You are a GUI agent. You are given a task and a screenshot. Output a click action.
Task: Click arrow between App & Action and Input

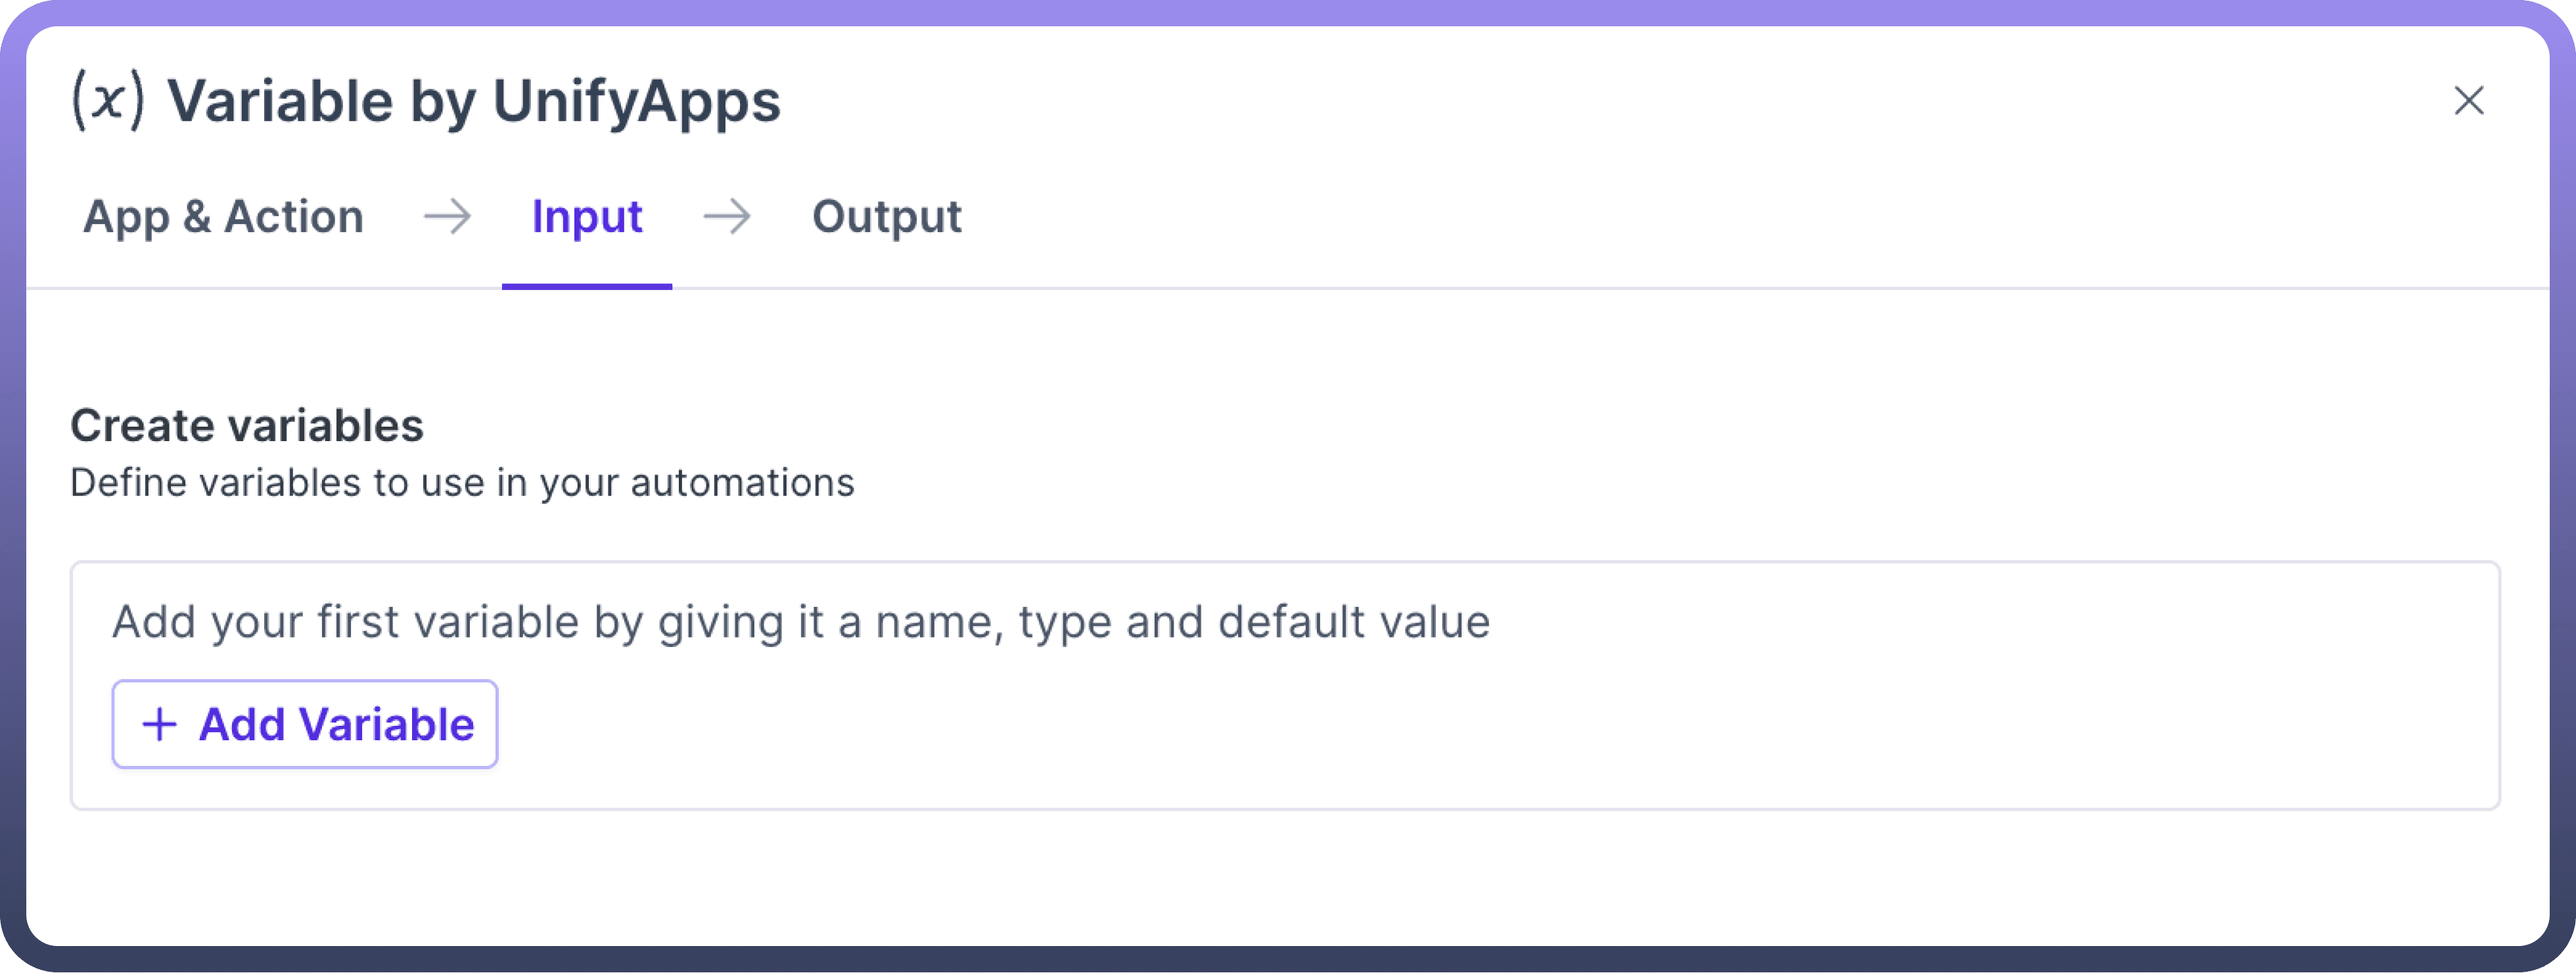click(447, 216)
